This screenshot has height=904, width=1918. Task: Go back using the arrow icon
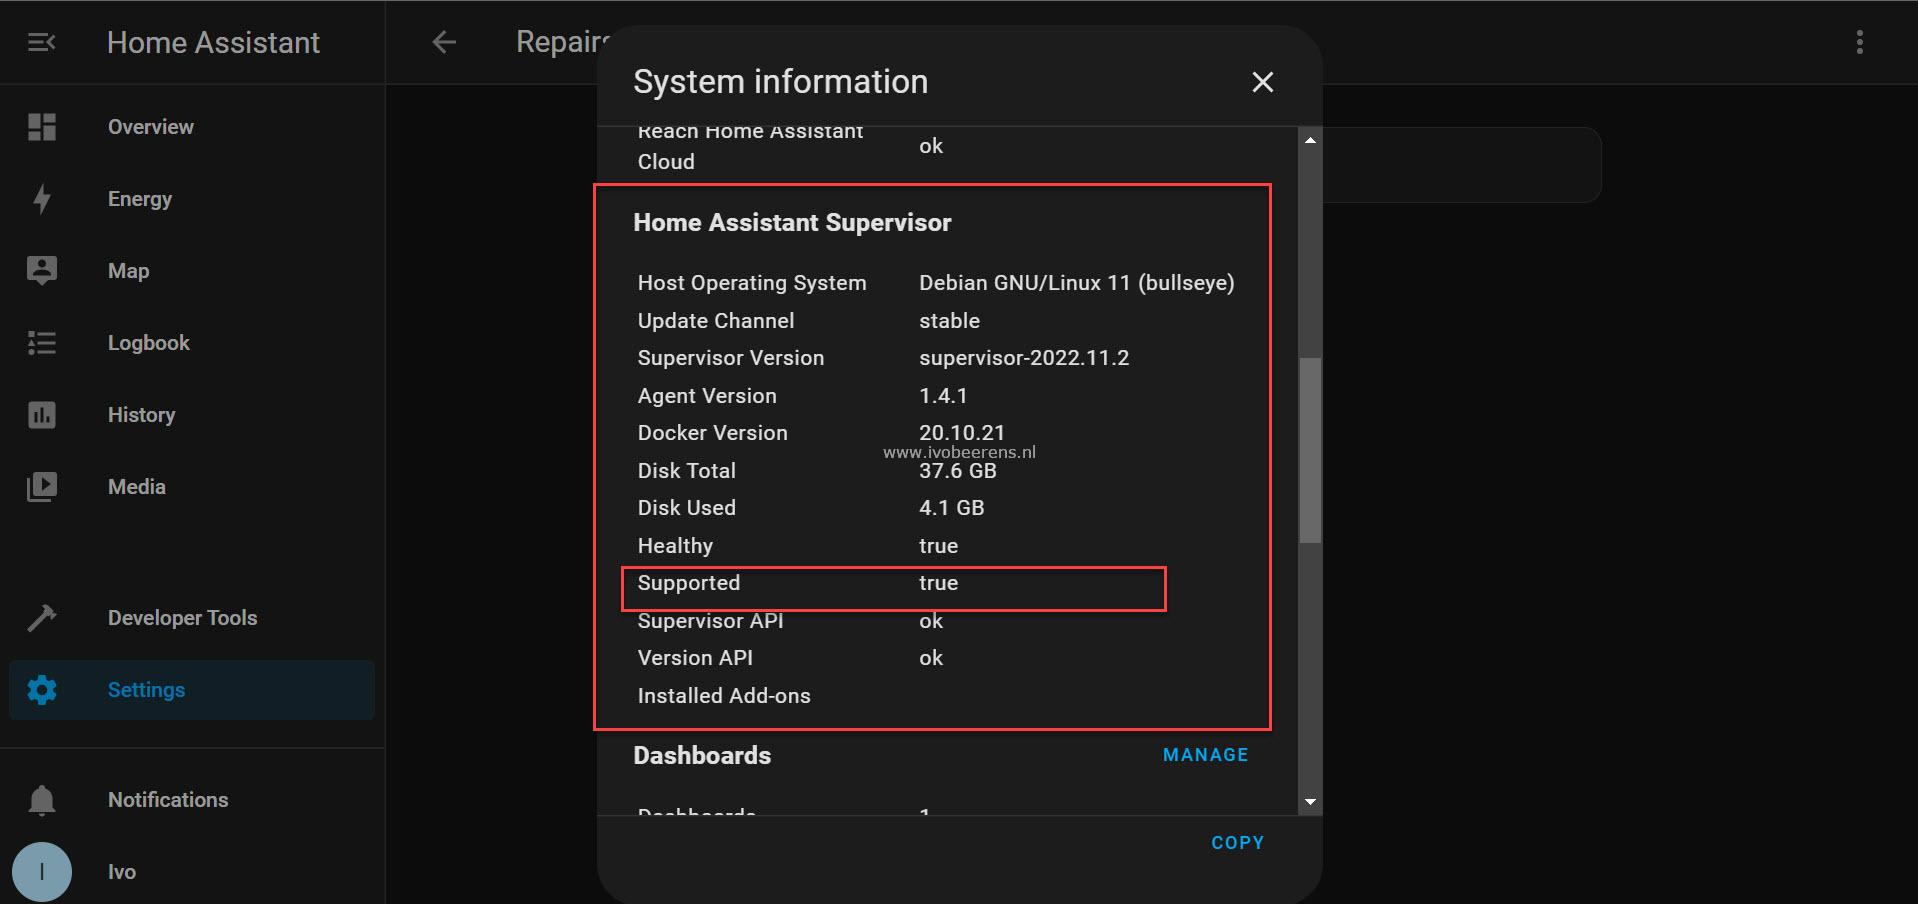[444, 42]
